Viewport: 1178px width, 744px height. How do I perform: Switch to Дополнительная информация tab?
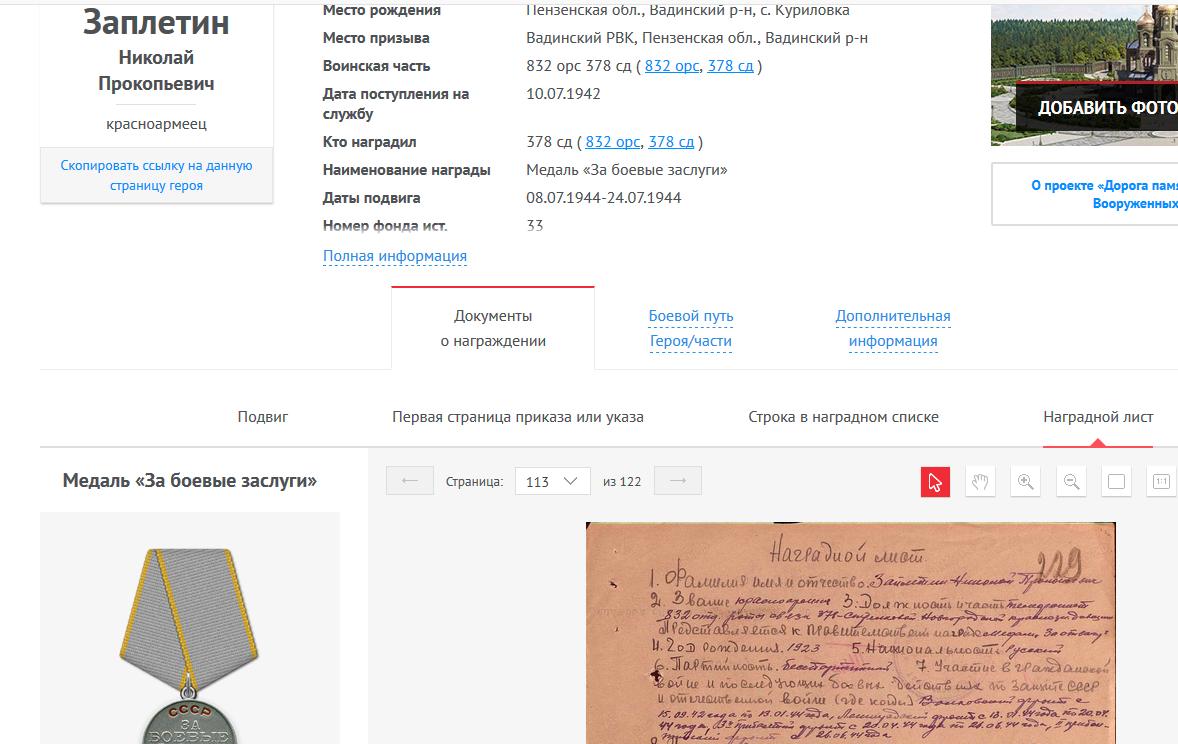pyautogui.click(x=893, y=328)
